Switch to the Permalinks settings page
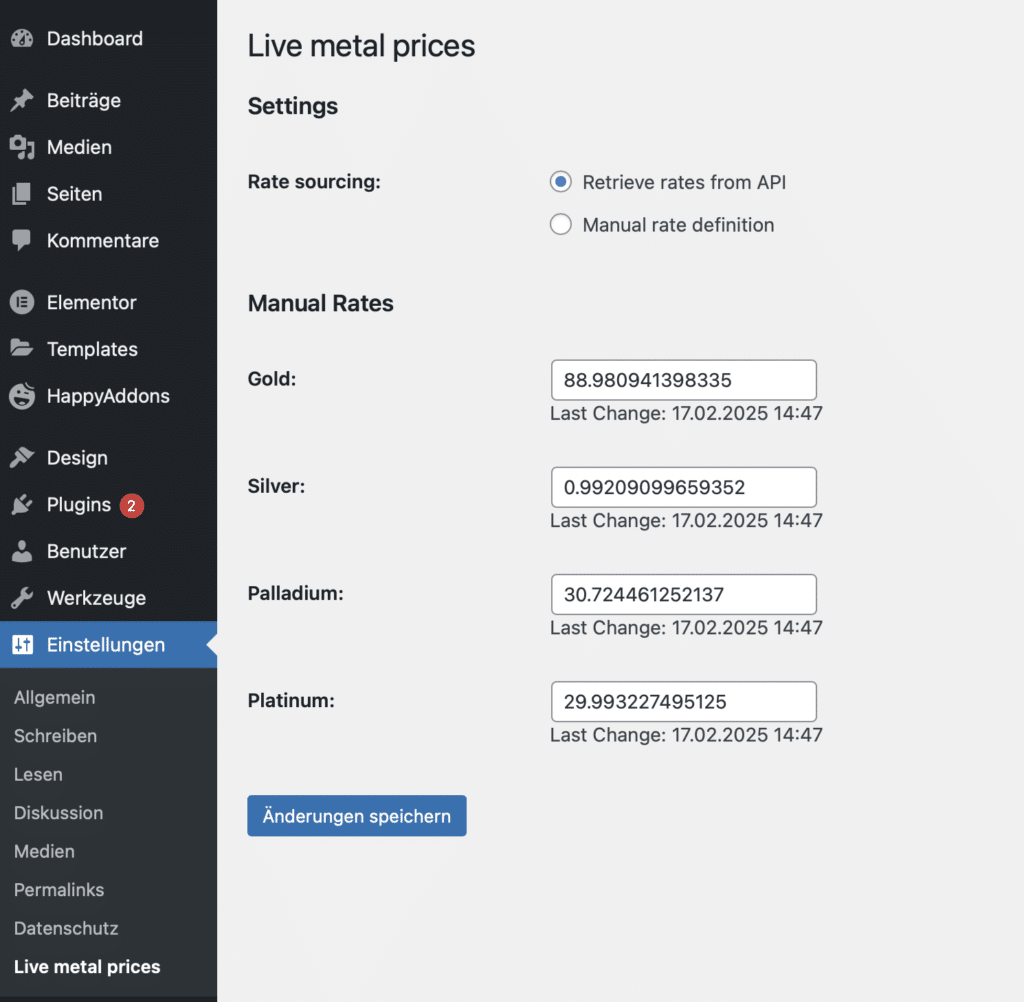1024x1002 pixels. [x=60, y=890]
